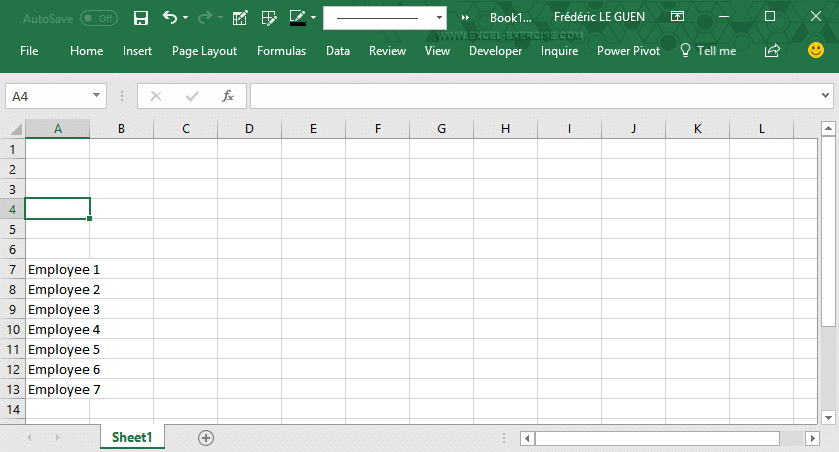Open the Name Box dropdown arrow
This screenshot has height=452, width=839.
click(96, 96)
